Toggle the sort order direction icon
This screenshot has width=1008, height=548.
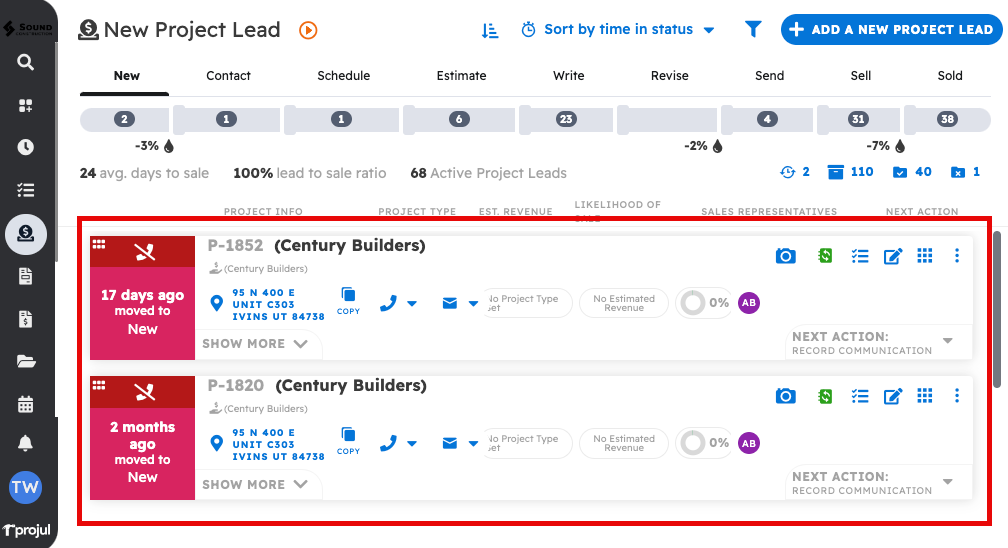490,30
